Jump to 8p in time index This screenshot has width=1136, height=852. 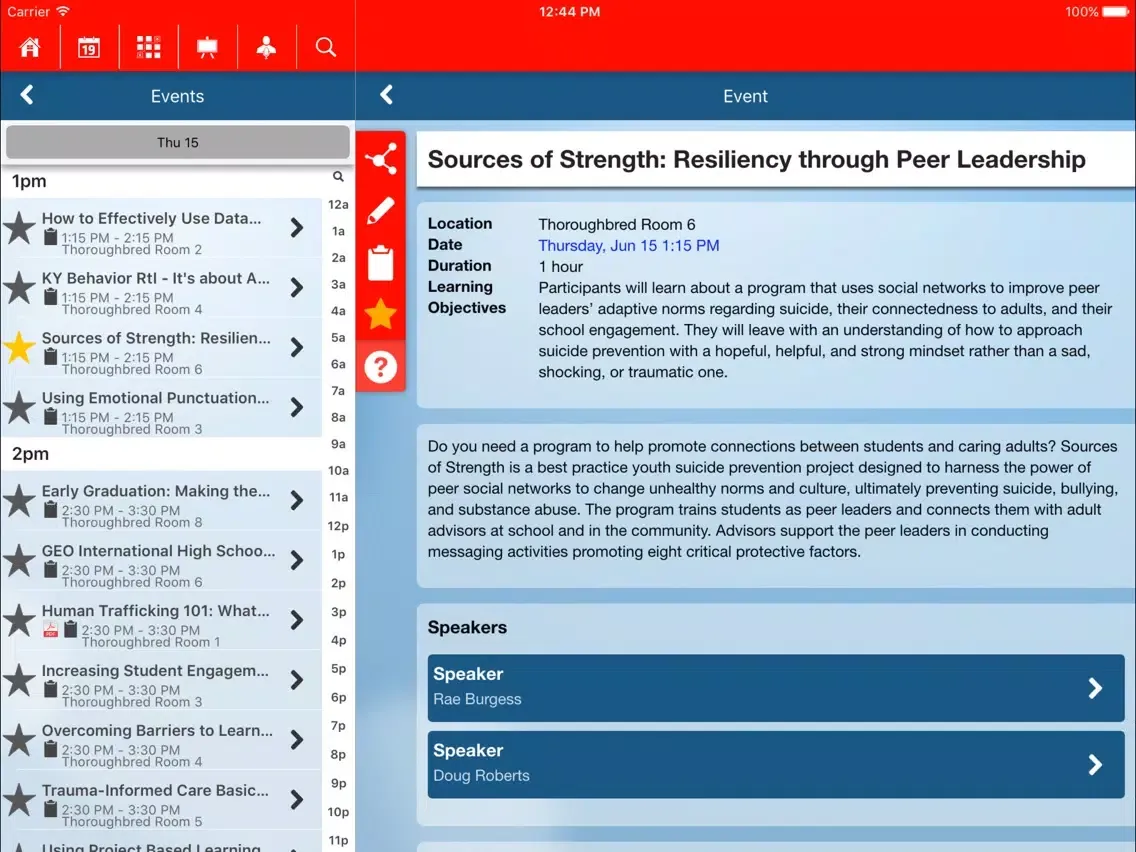coord(338,754)
